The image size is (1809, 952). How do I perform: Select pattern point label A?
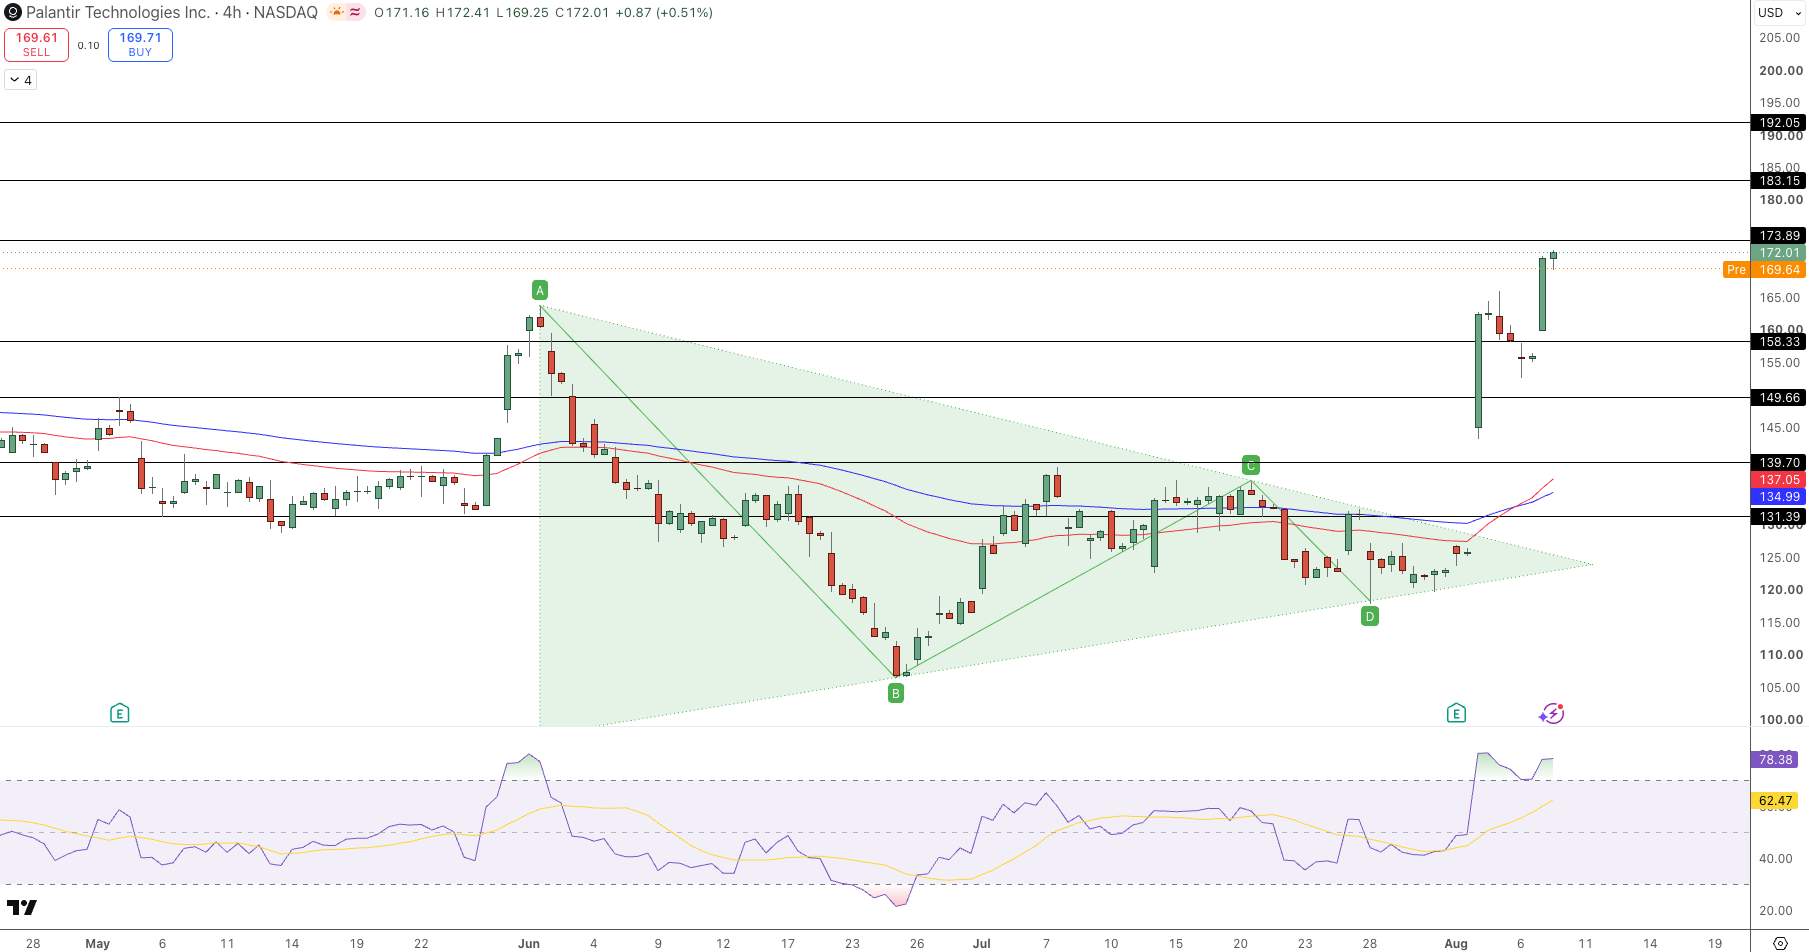tap(540, 291)
